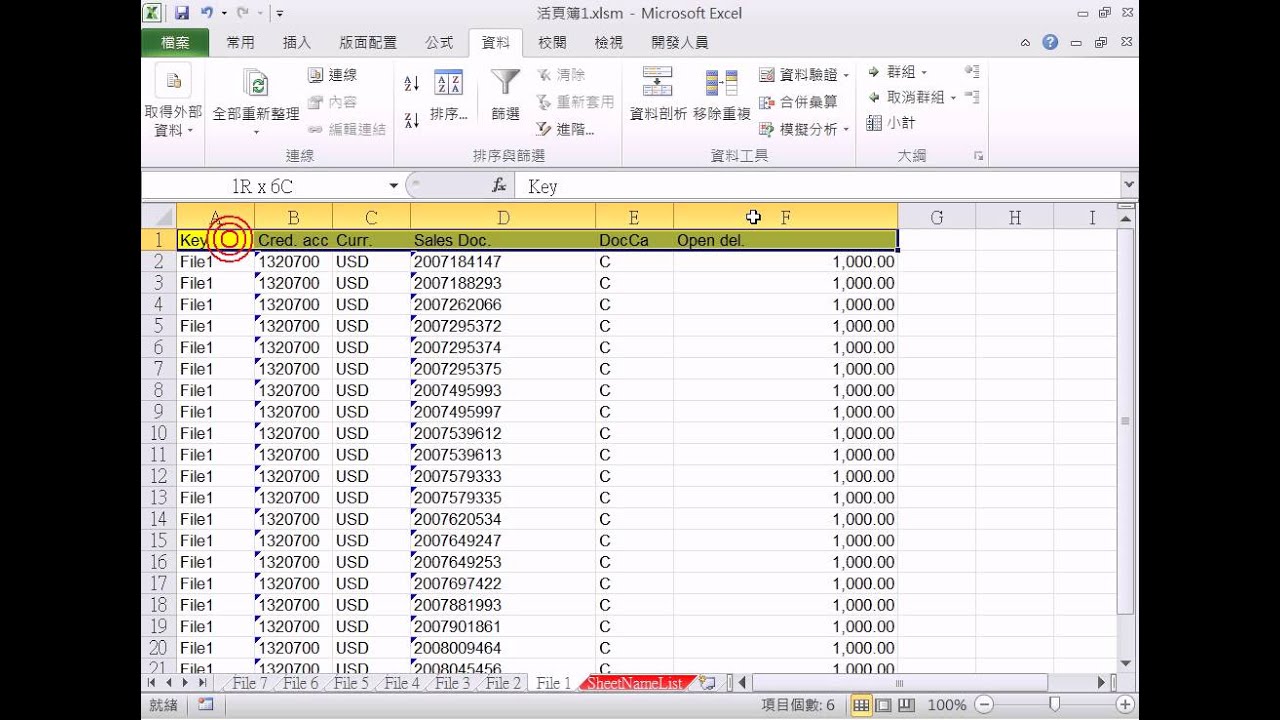
Task: Click the Select All corner button
Action: click(159, 217)
